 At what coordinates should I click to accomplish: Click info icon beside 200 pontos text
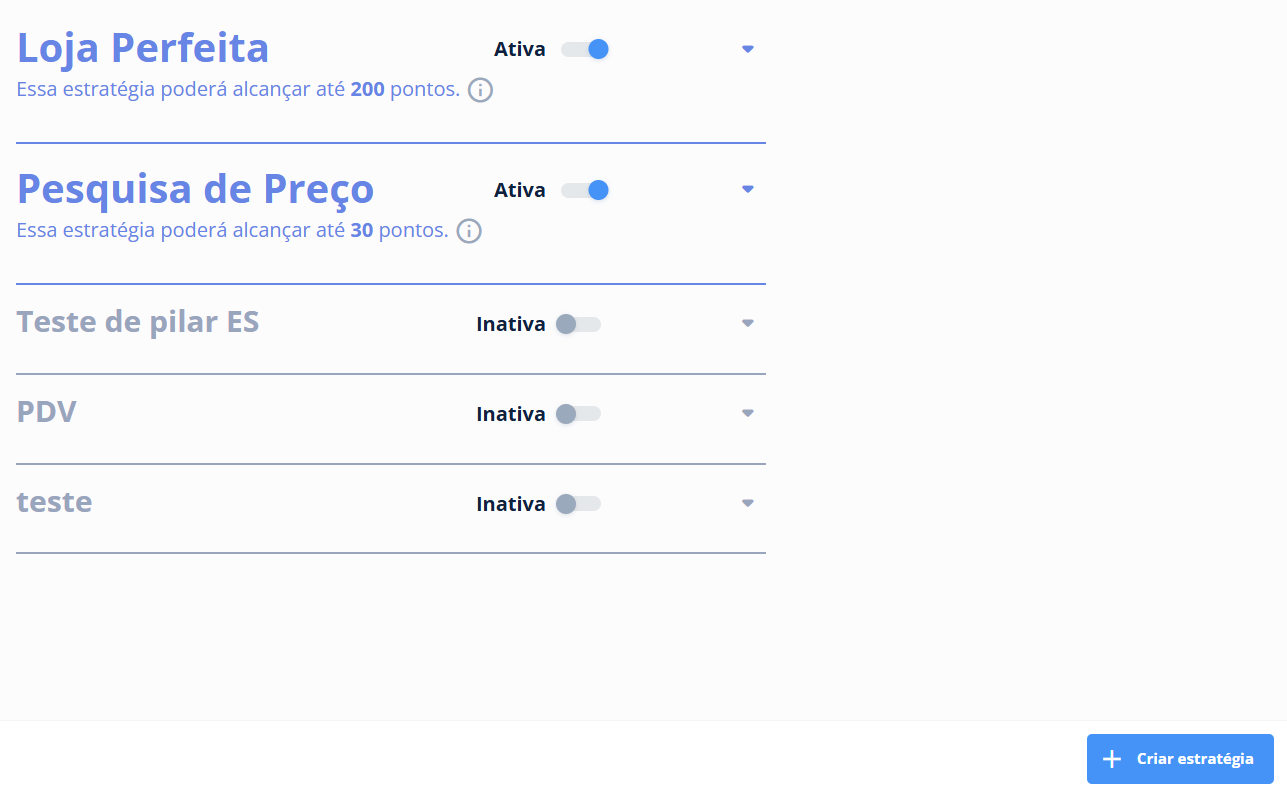coord(481,90)
